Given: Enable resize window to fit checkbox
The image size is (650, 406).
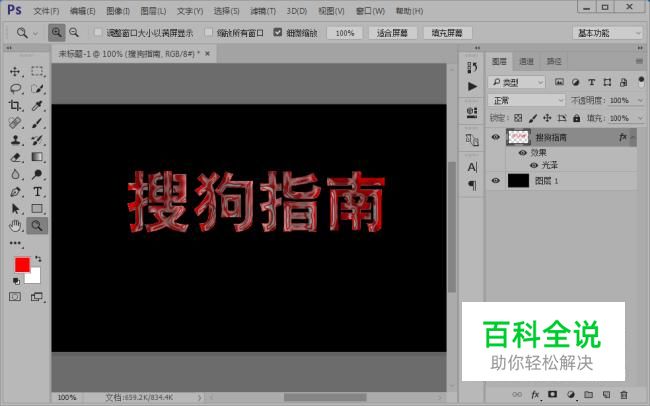Looking at the screenshot, I should pyautogui.click(x=98, y=32).
